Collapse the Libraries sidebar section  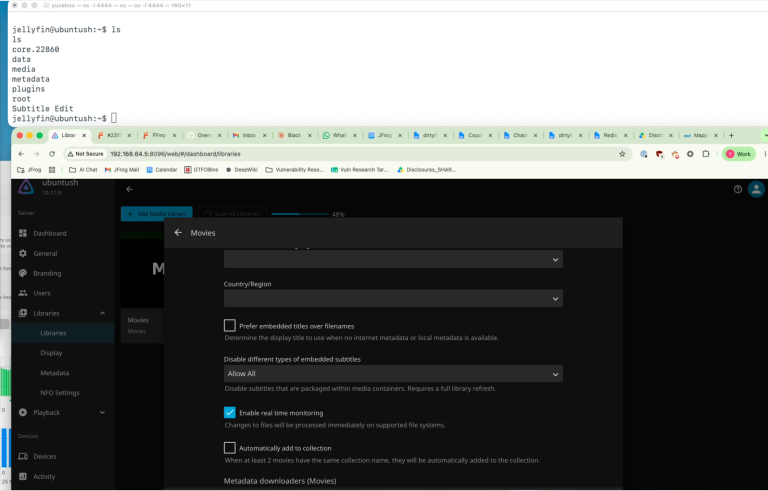point(102,313)
